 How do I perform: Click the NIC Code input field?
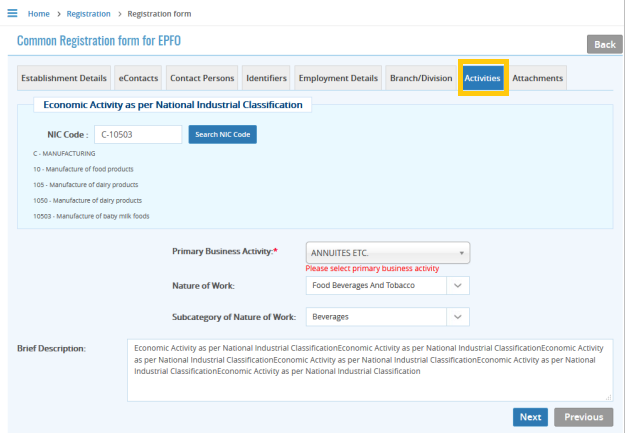[138, 134]
